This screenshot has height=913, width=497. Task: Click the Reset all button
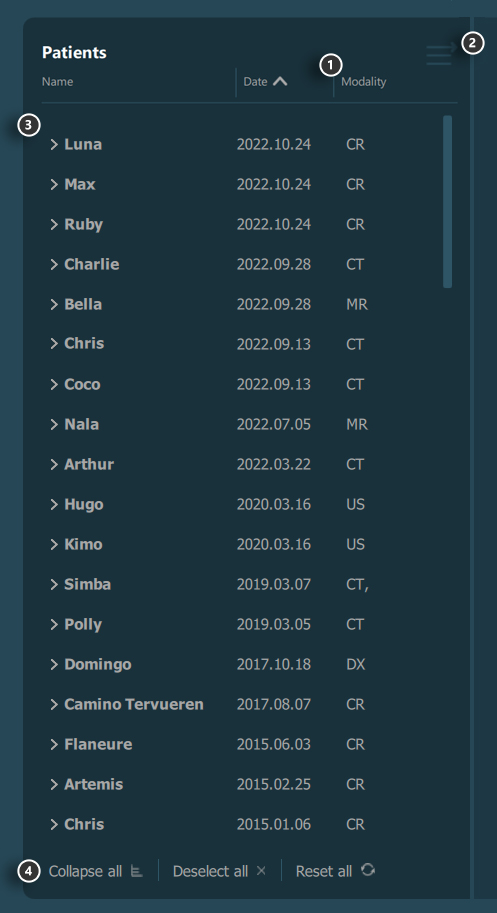tap(335, 871)
